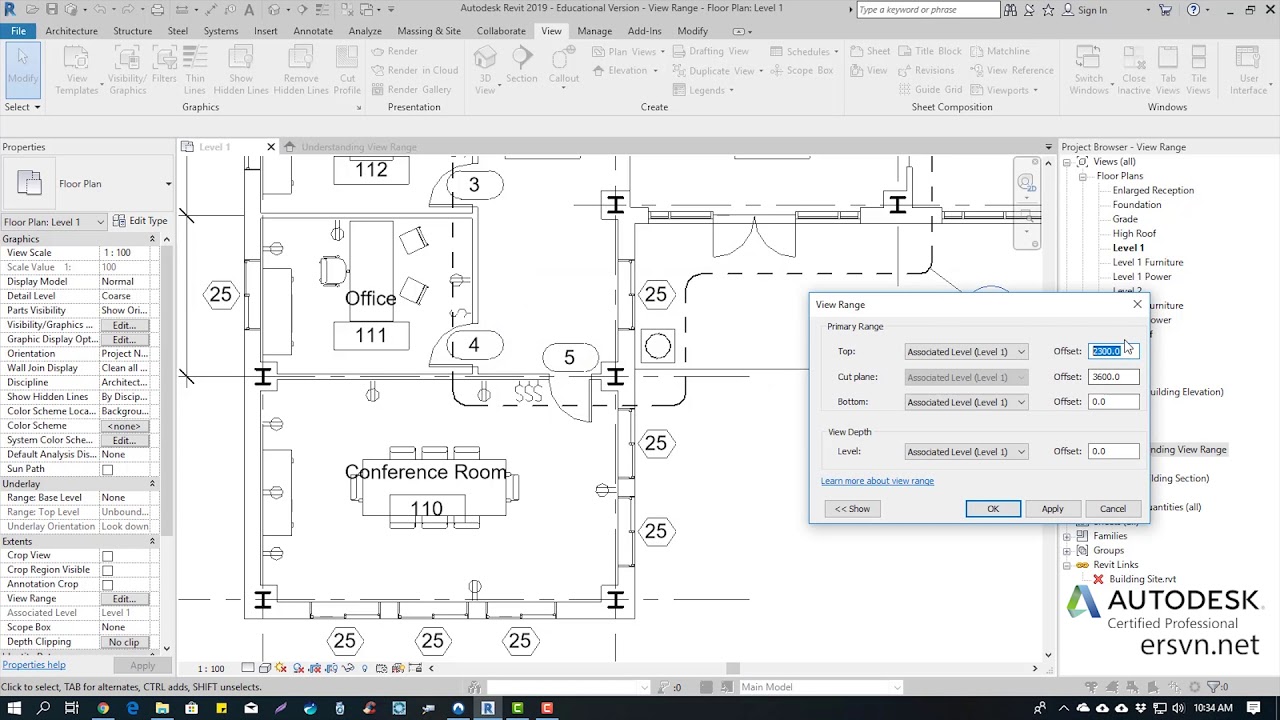Select Enlarged Reception floor plan

coord(1153,190)
